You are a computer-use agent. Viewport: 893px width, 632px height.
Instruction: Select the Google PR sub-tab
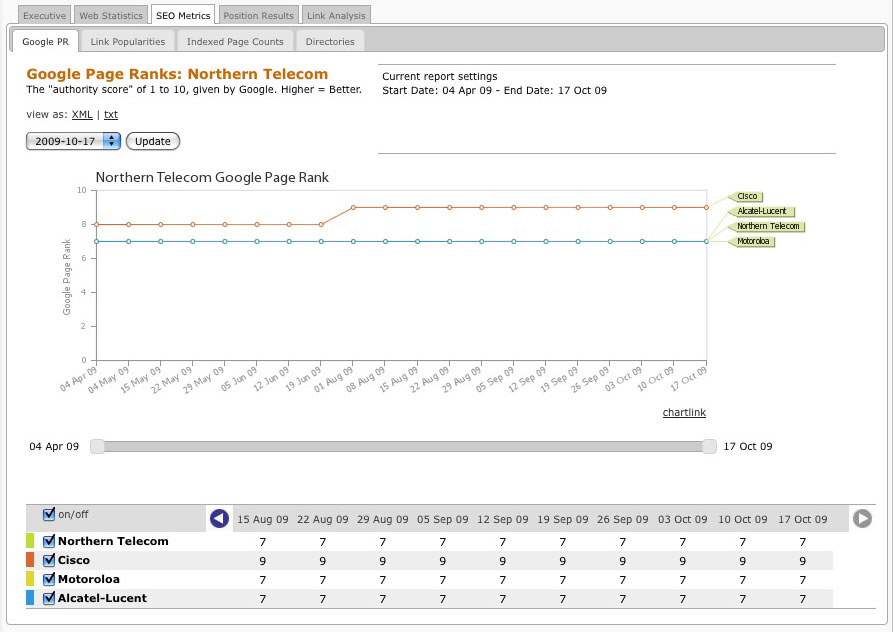(x=46, y=42)
